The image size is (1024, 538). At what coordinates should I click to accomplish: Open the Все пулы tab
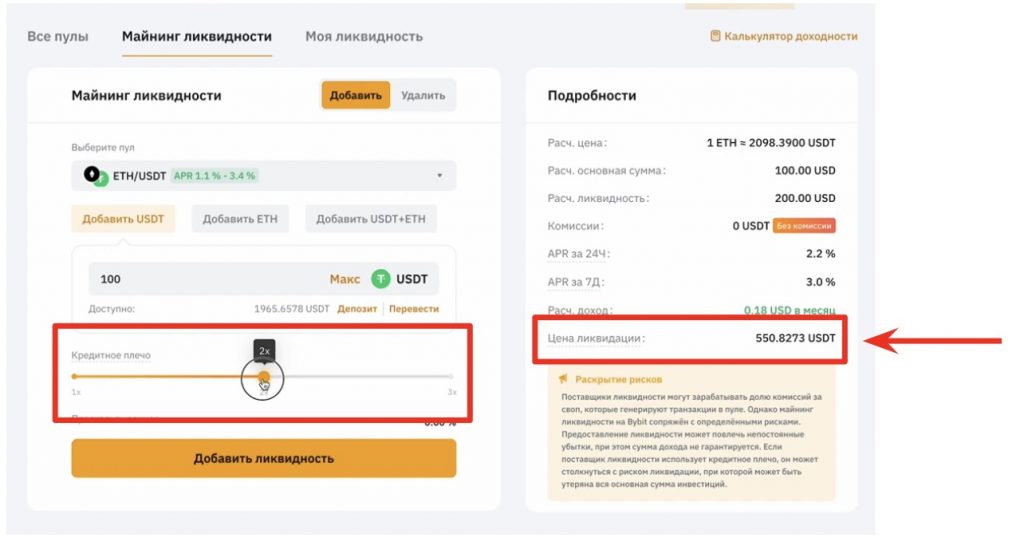pyautogui.click(x=58, y=37)
